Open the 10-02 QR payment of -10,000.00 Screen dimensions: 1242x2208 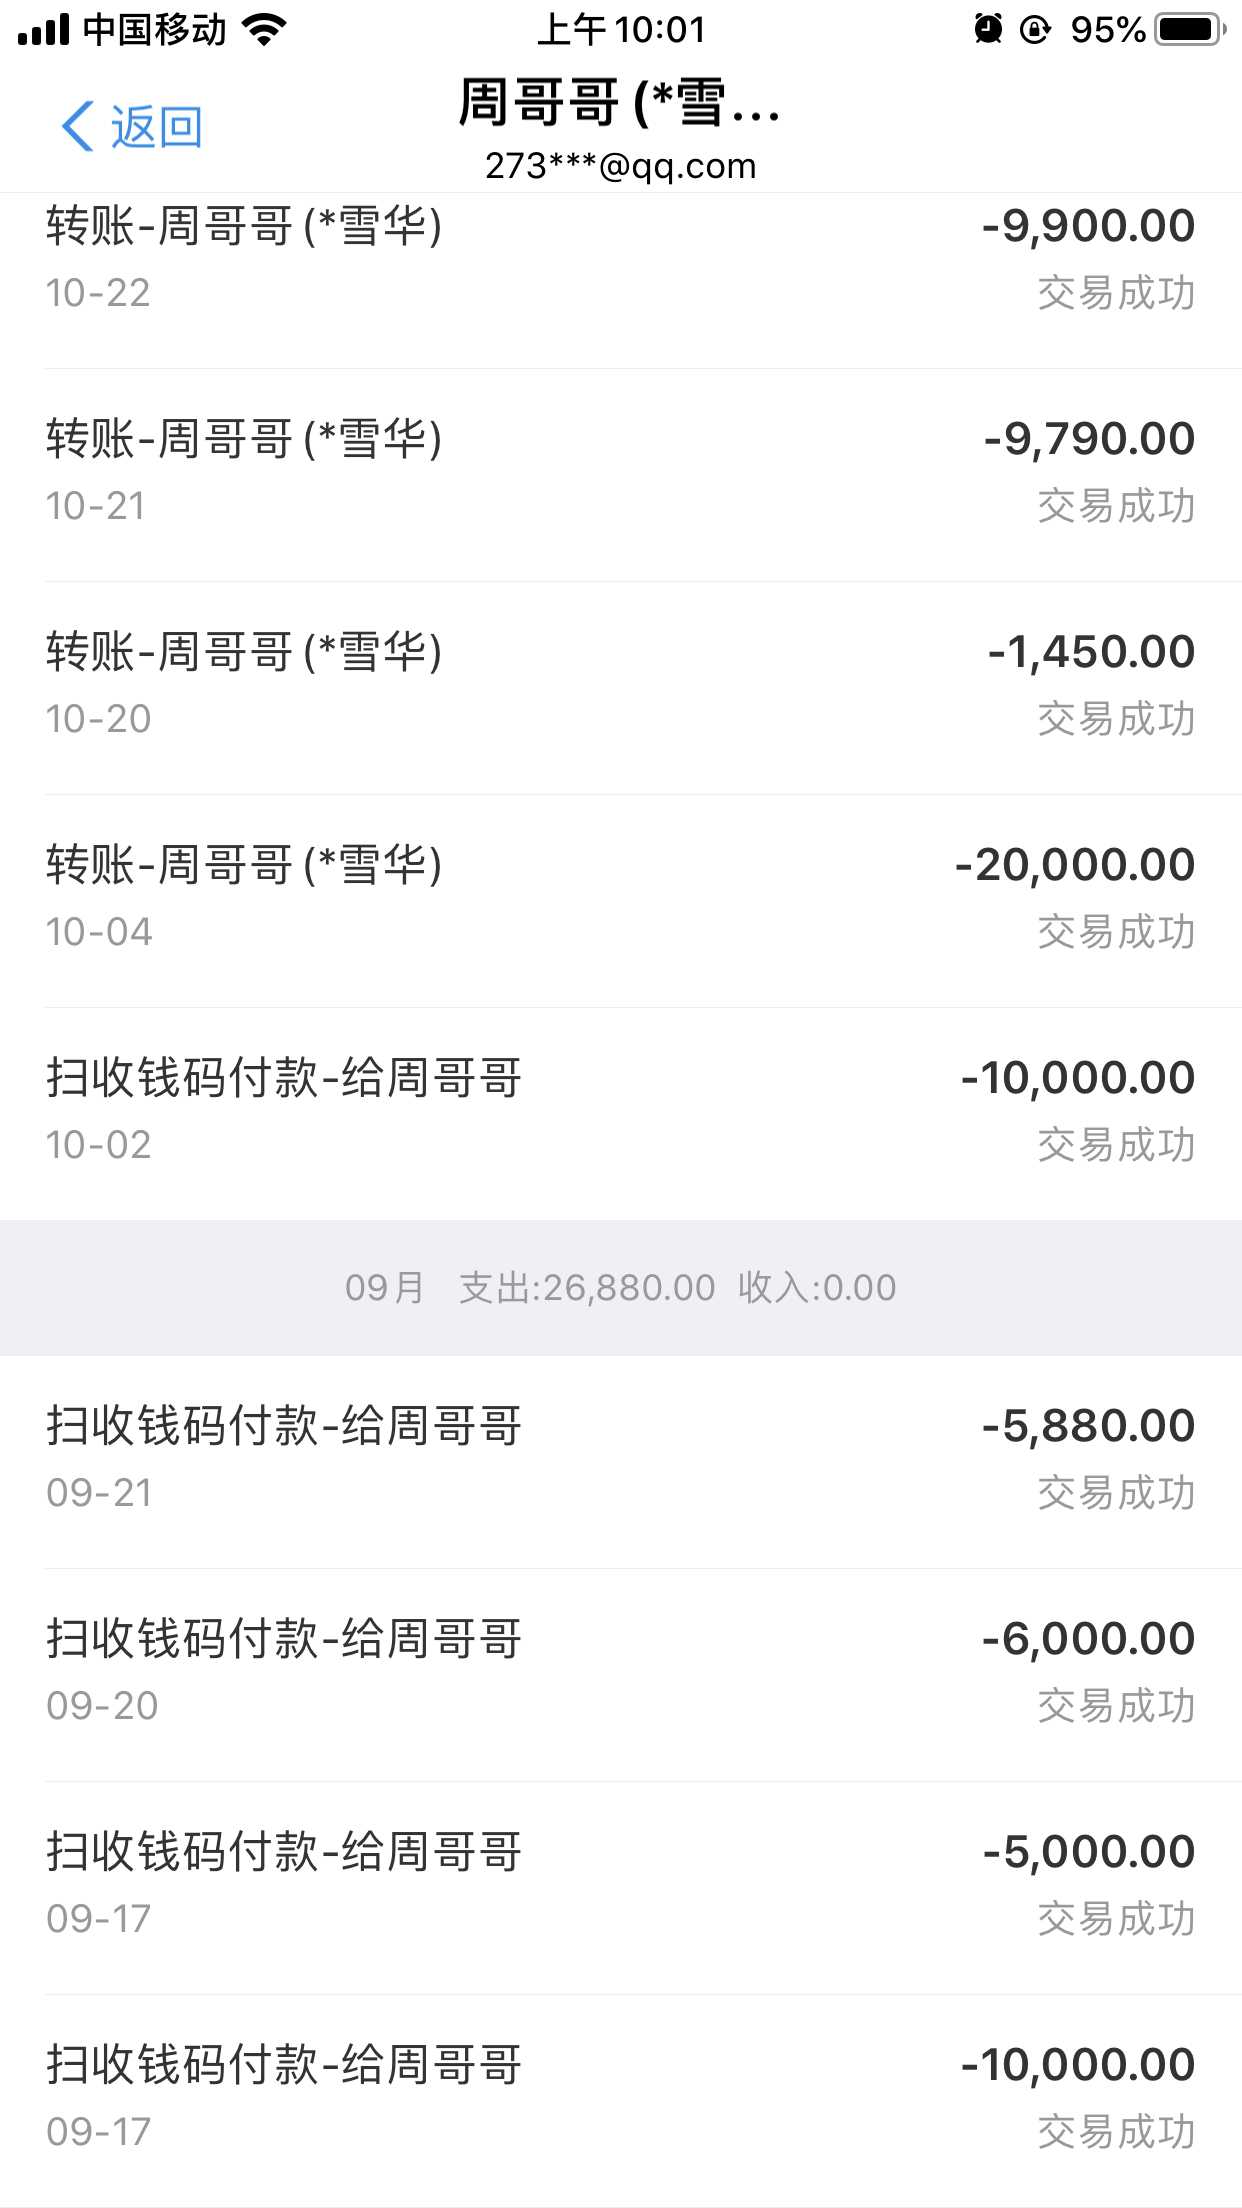tap(620, 1111)
